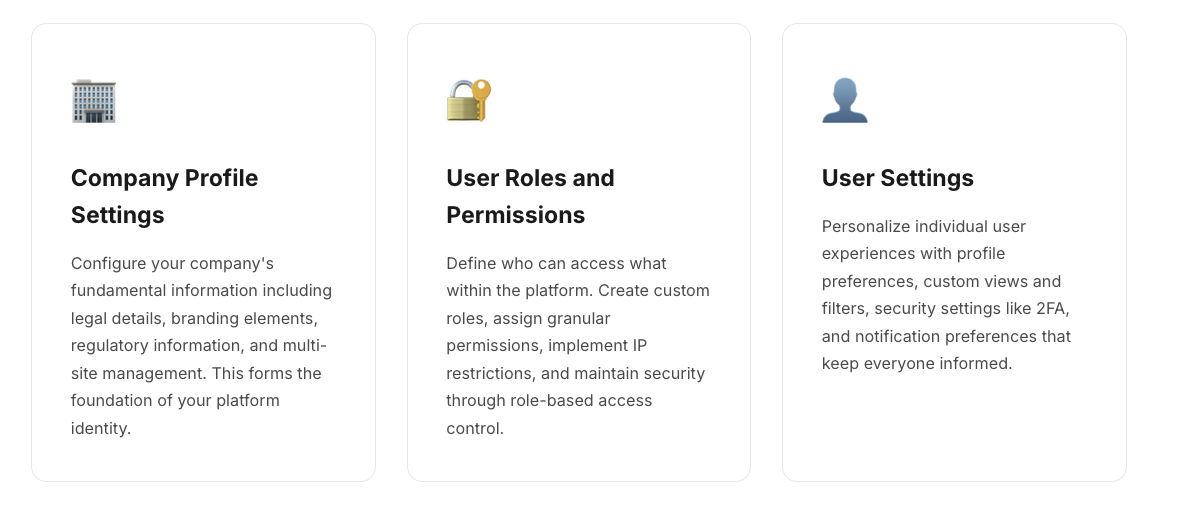The width and height of the screenshot is (1194, 510).
Task: Click the "role-based access control" phrase
Action: 549,401
